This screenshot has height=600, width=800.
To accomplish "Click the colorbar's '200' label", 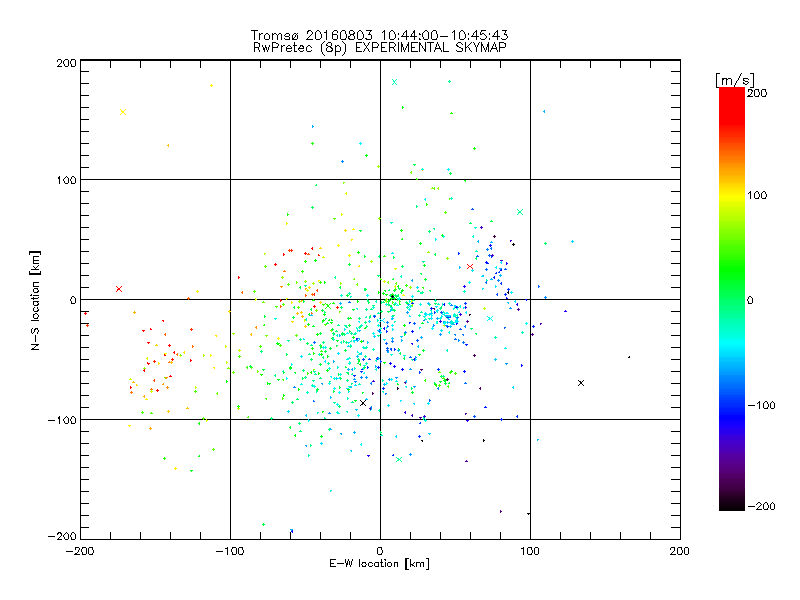I will click(757, 93).
